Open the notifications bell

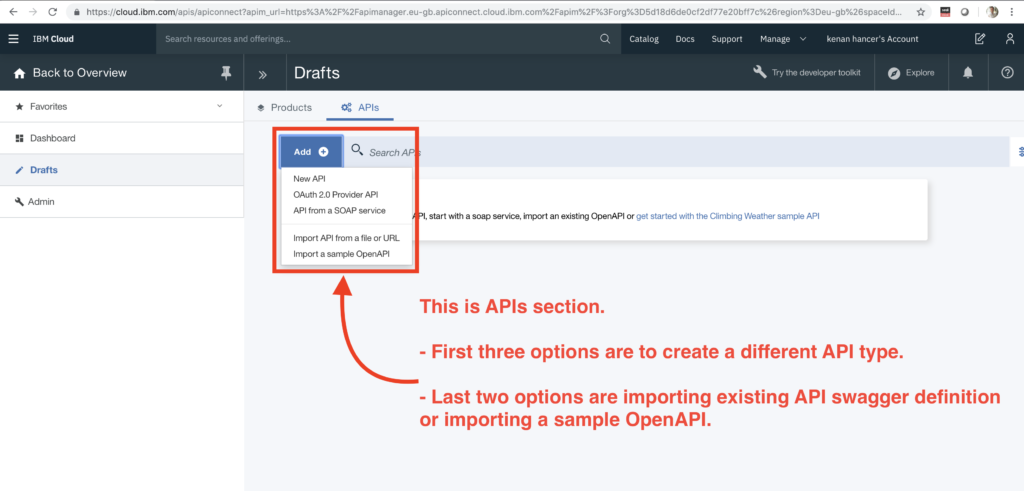[968, 72]
